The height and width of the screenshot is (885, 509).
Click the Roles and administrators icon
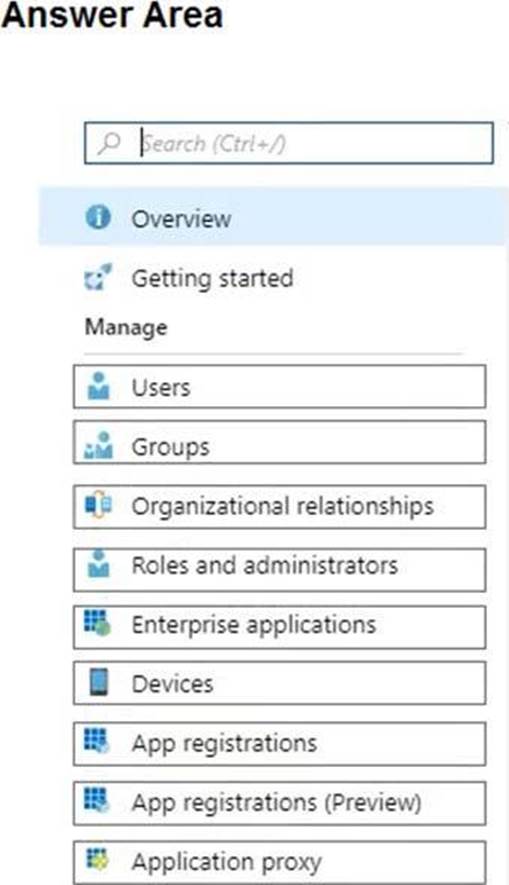(99, 563)
